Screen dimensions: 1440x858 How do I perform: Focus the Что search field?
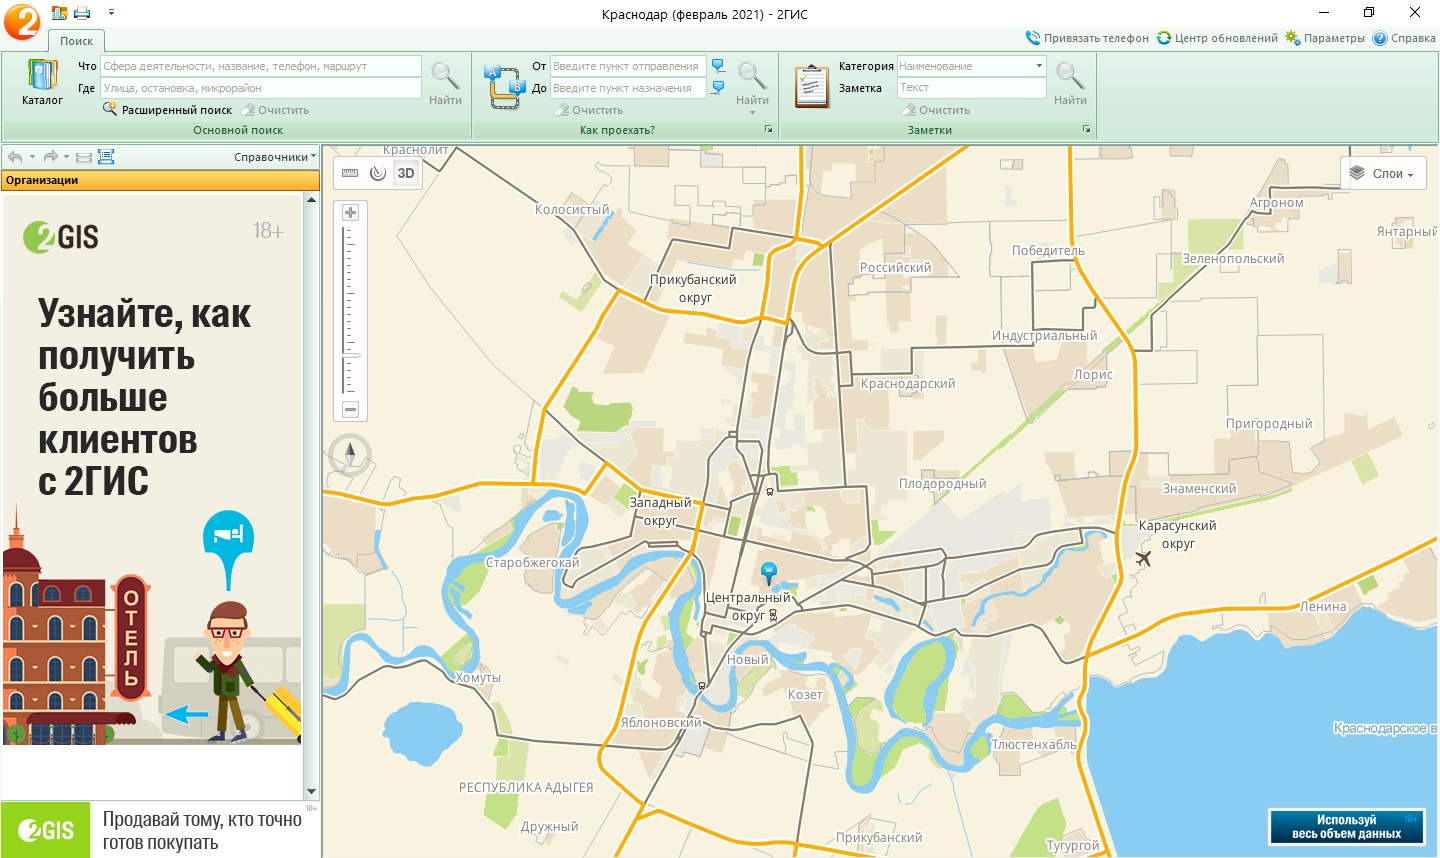coord(261,66)
